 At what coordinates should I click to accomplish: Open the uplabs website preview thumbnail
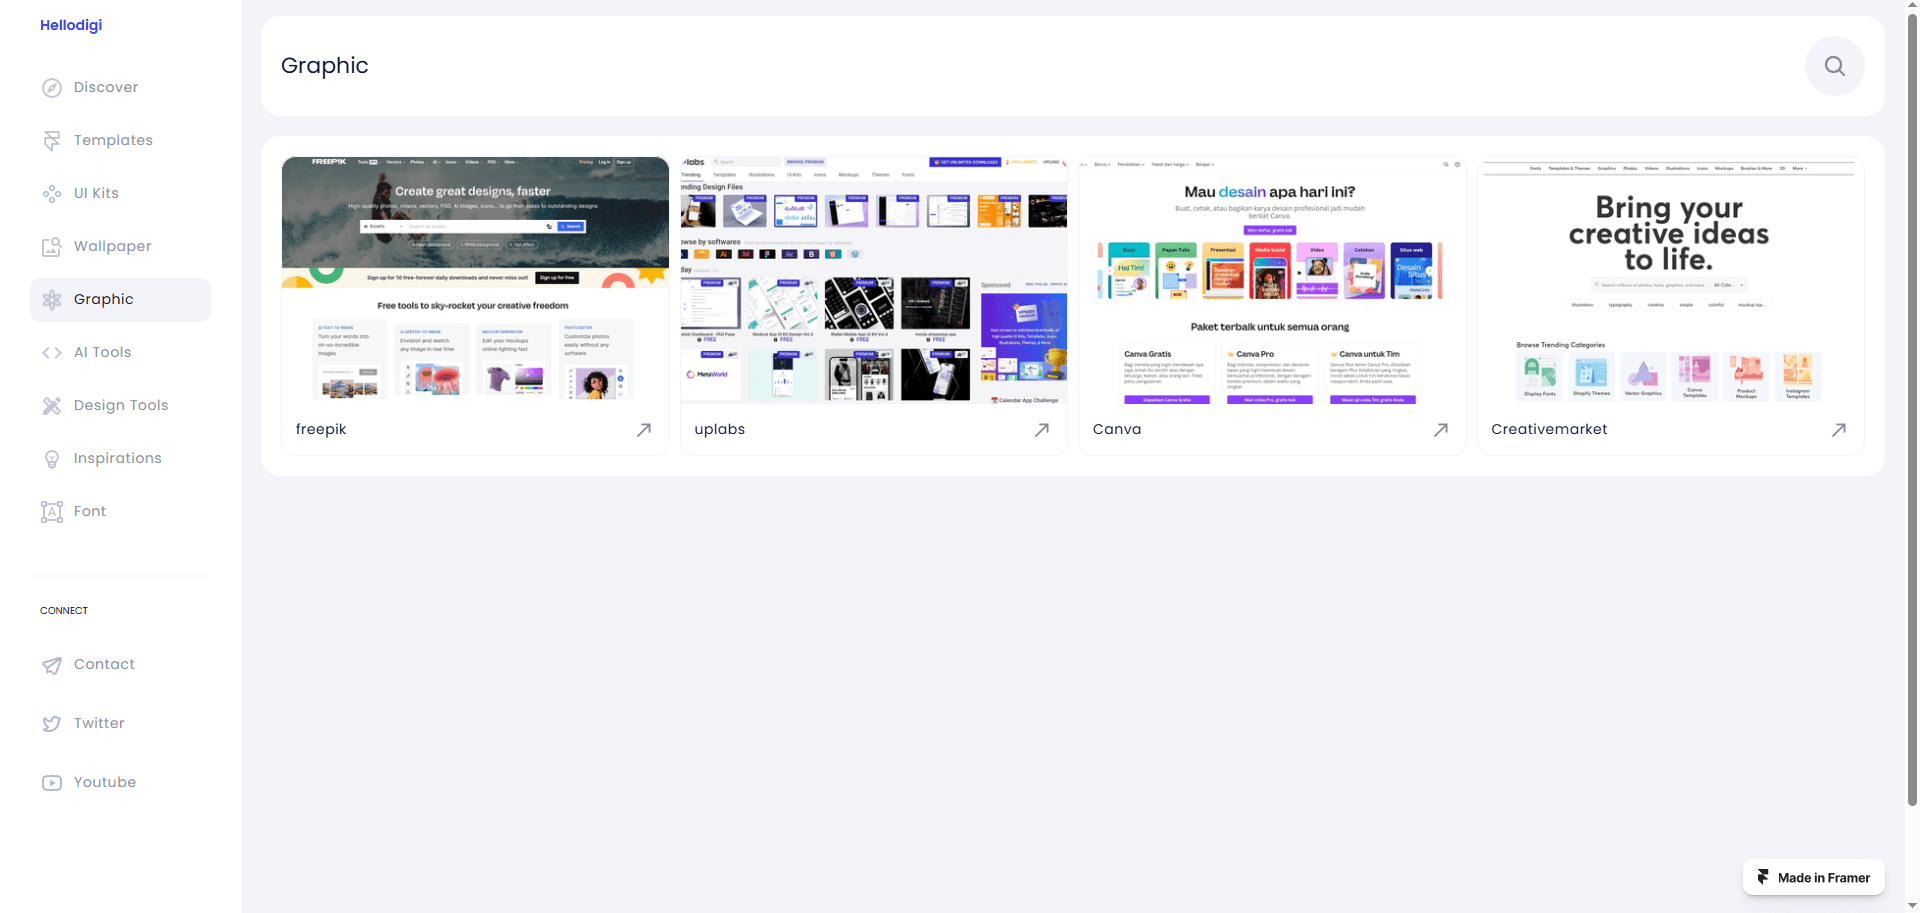click(x=874, y=280)
